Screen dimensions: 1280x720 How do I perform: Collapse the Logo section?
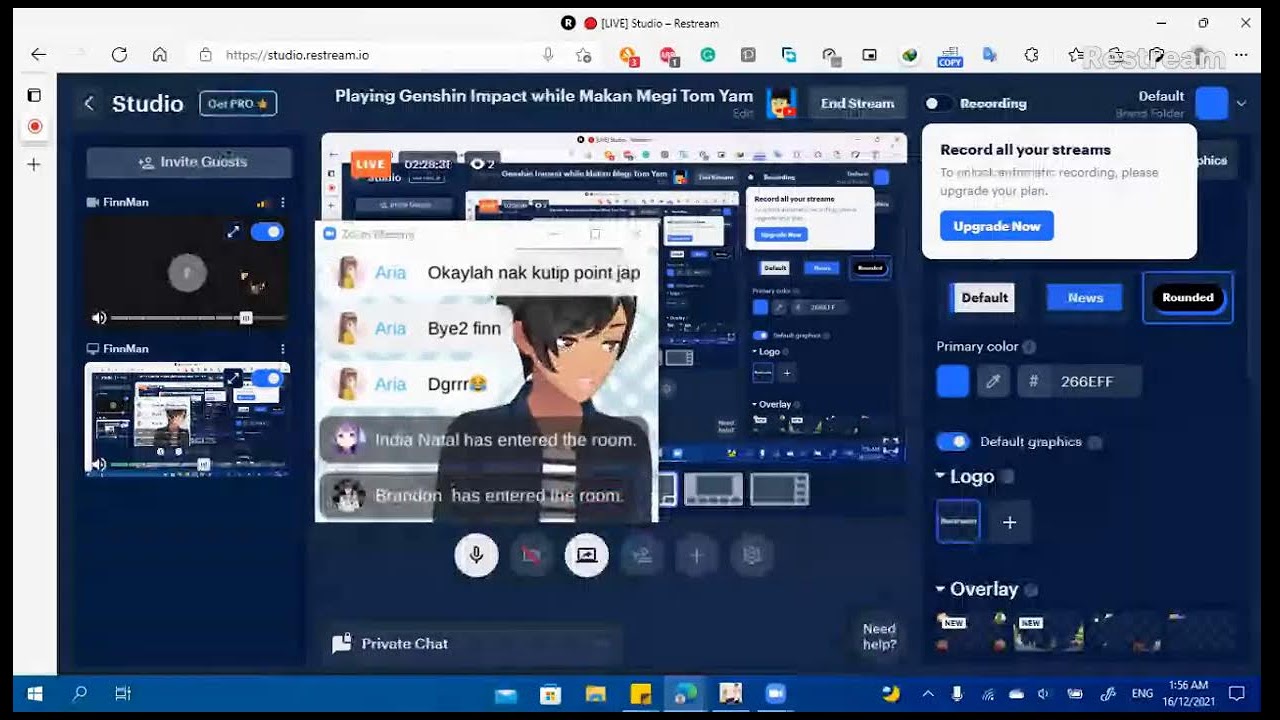[941, 476]
